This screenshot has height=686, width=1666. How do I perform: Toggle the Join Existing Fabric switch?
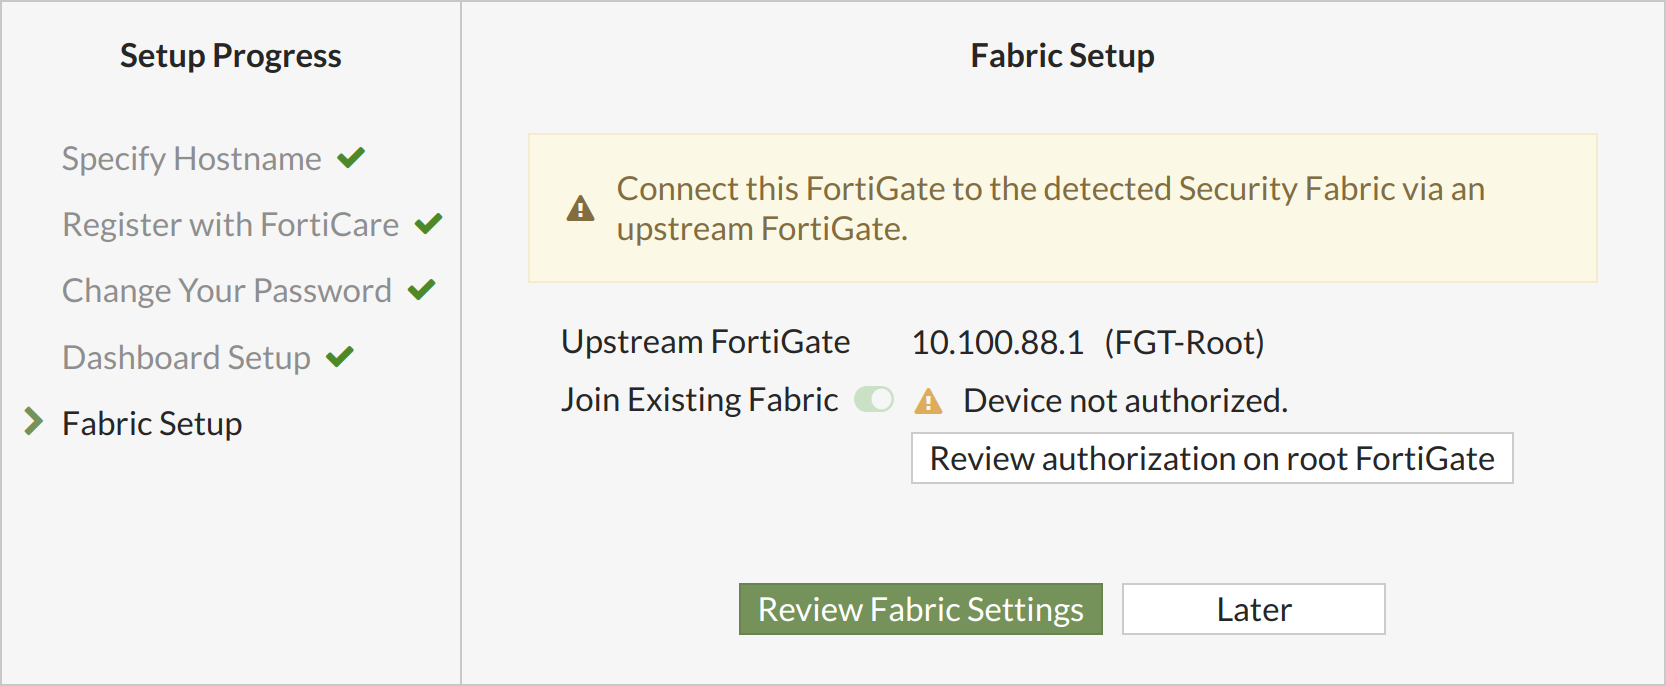tap(873, 400)
